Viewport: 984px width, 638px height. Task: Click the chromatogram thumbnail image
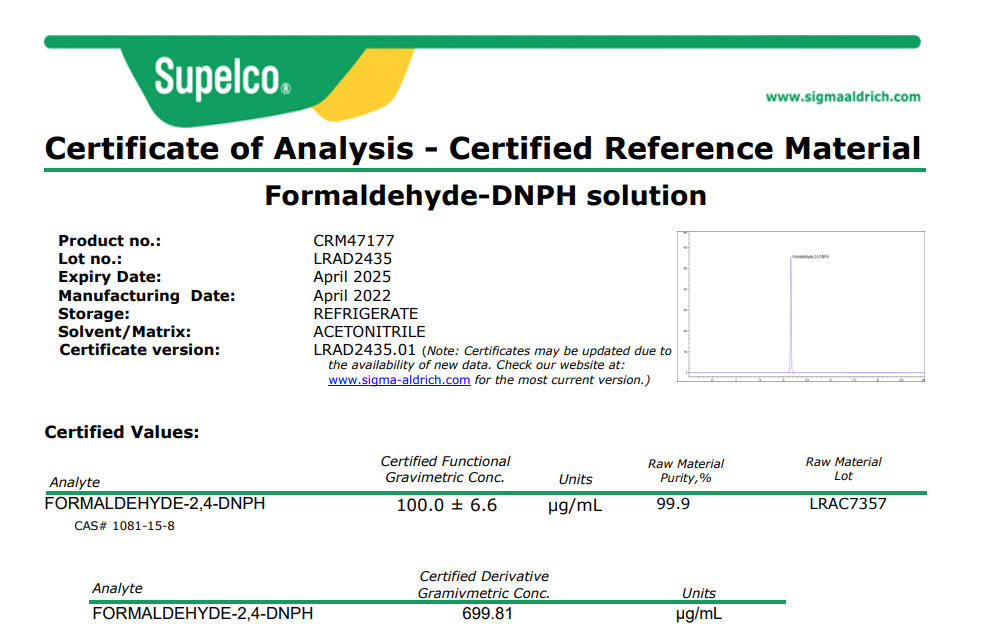click(x=801, y=306)
